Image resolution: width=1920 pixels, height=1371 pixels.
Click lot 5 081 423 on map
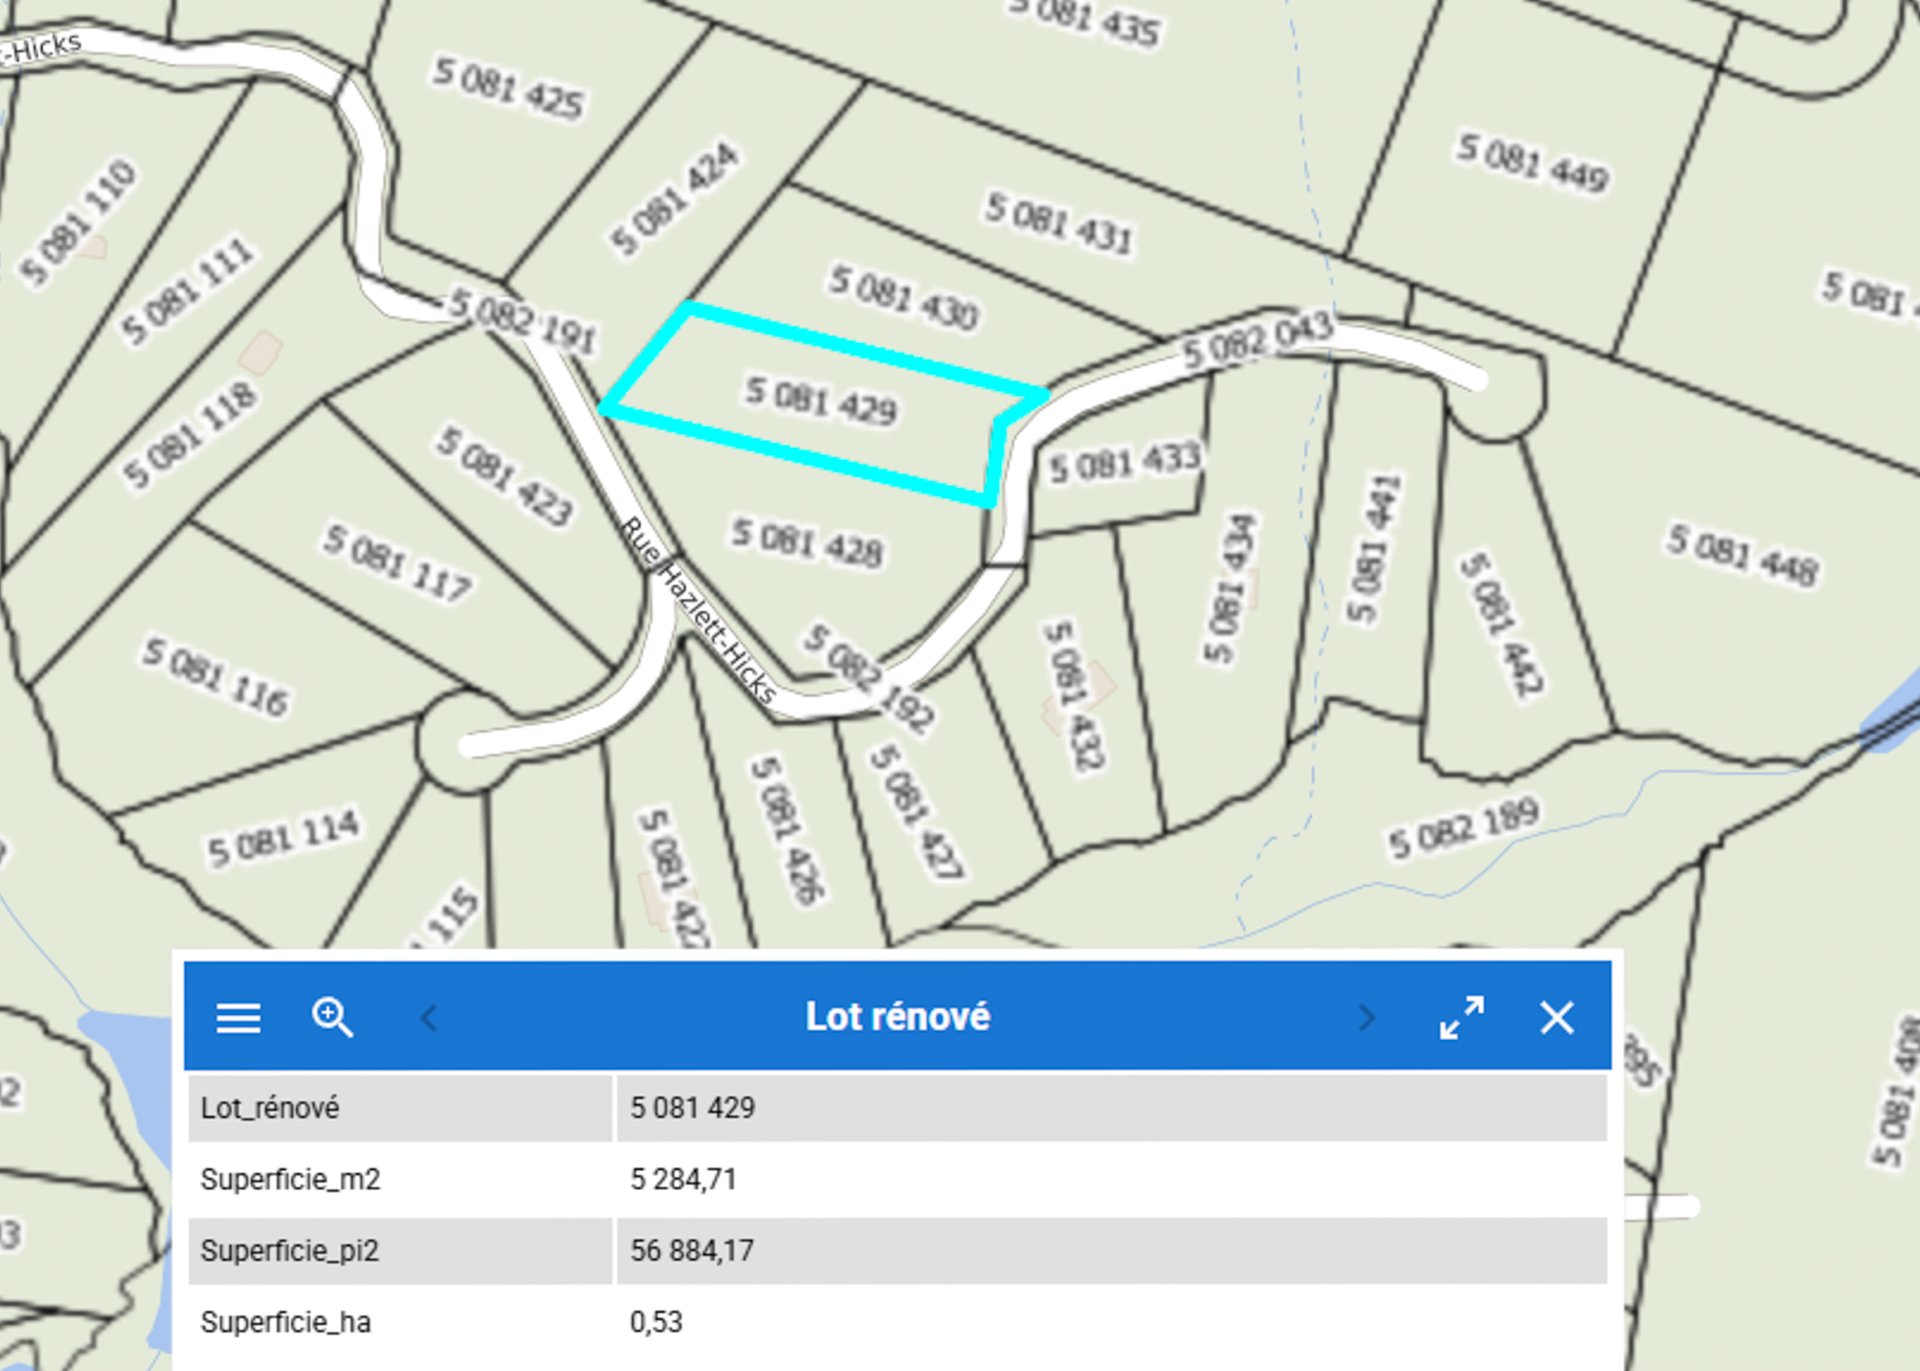point(505,476)
